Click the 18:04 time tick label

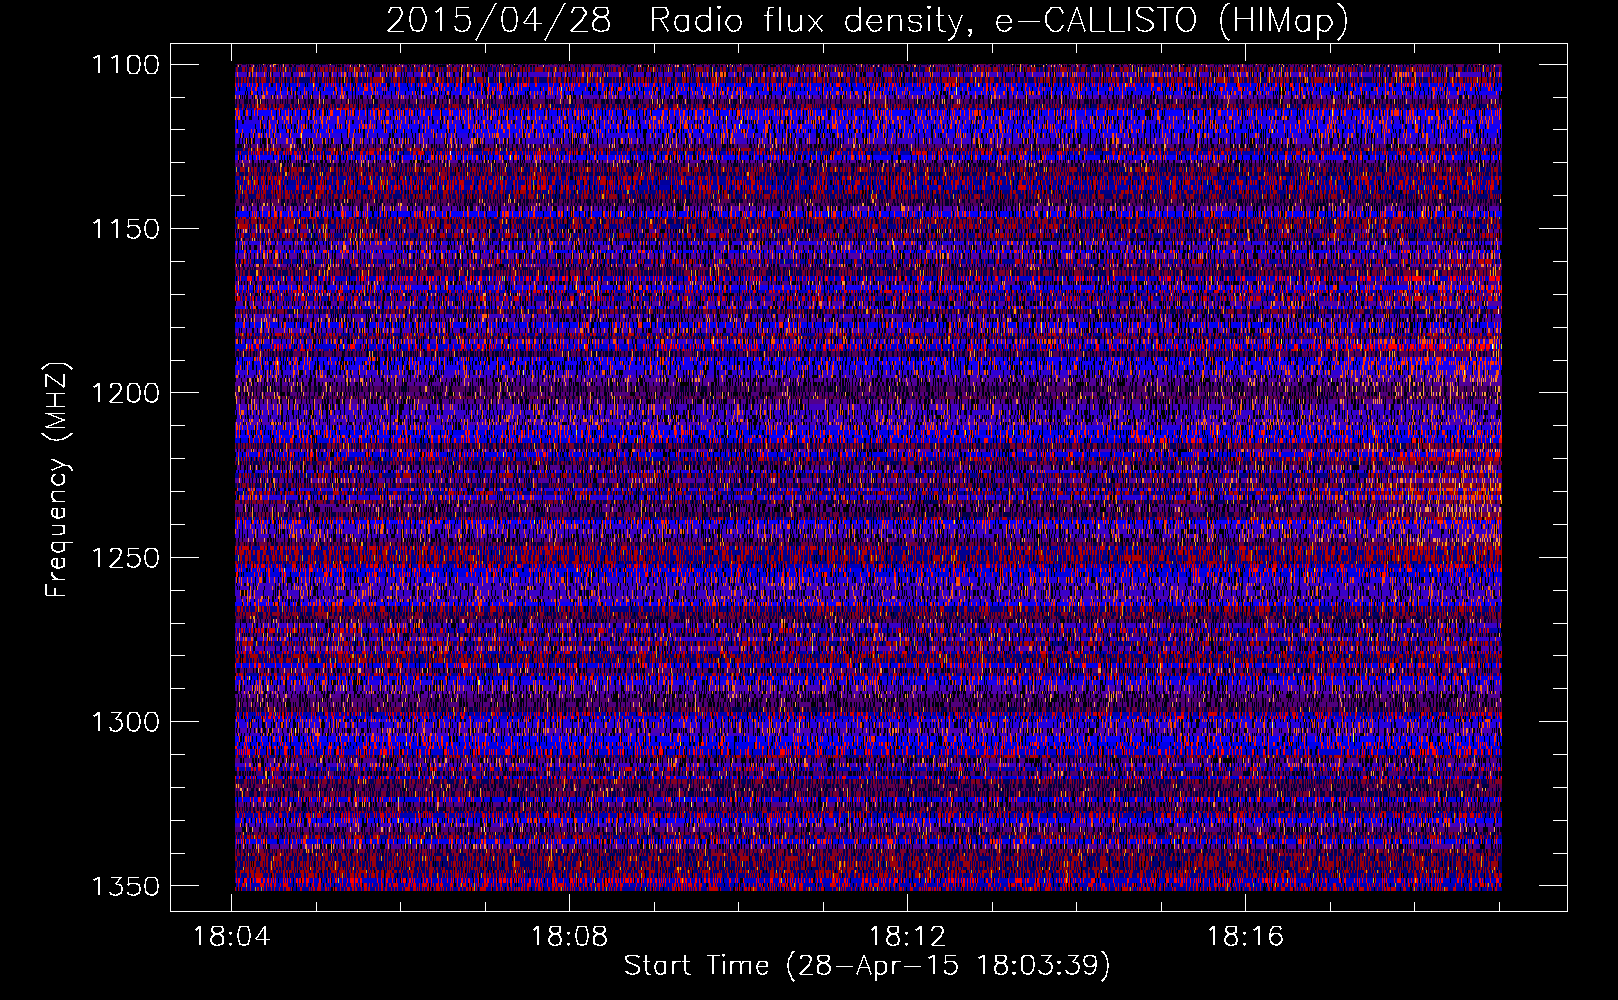pyautogui.click(x=232, y=937)
